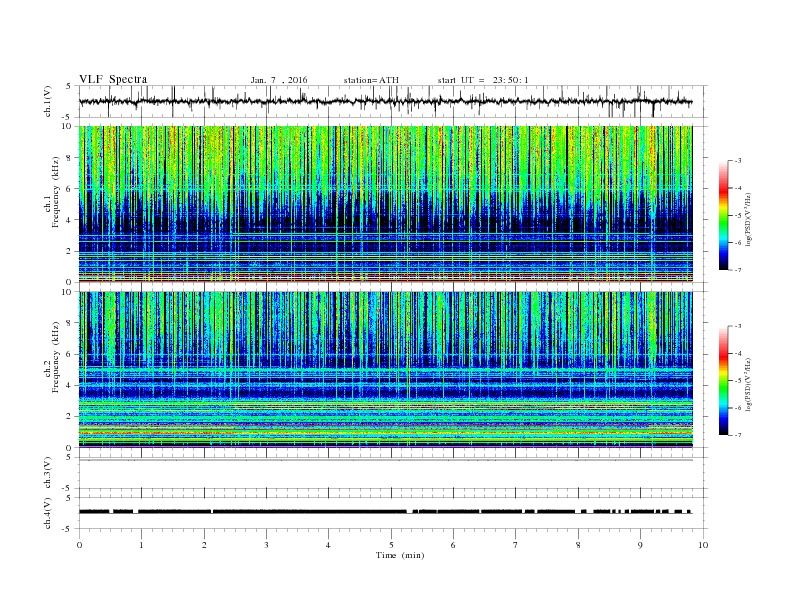
Task: Click the "4" kHz tick on ch.2 frequency axis
Action: (70, 385)
